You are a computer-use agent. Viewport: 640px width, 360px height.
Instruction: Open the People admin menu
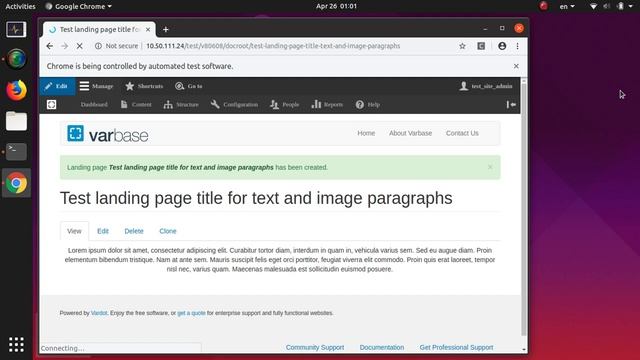coord(285,104)
